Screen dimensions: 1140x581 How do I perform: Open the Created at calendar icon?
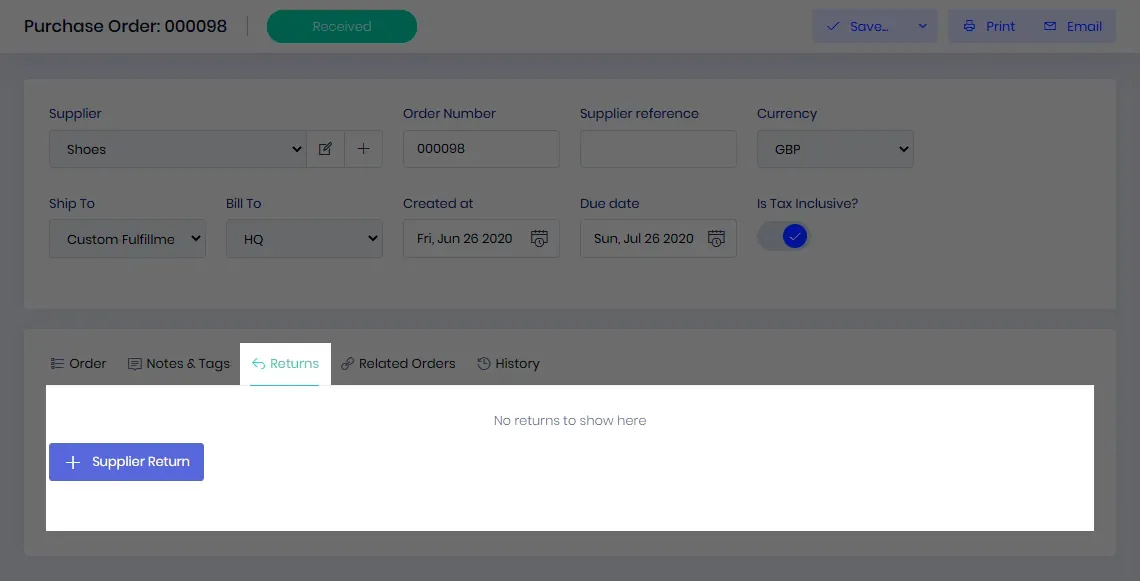click(539, 239)
